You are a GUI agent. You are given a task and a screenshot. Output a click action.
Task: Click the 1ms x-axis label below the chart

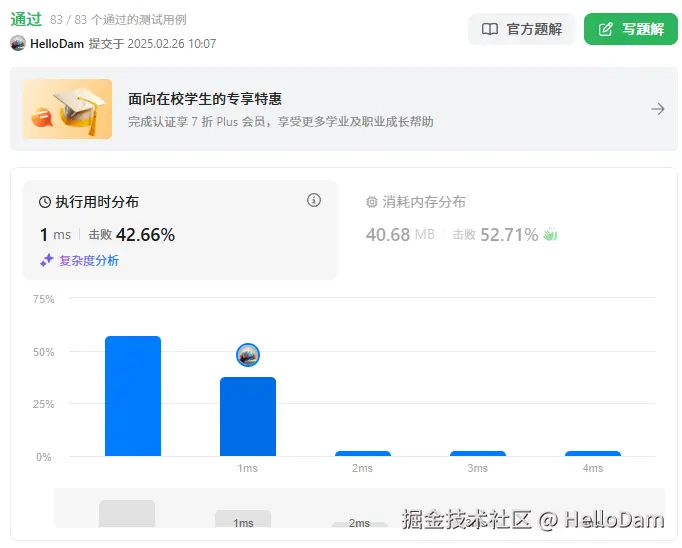point(247,468)
